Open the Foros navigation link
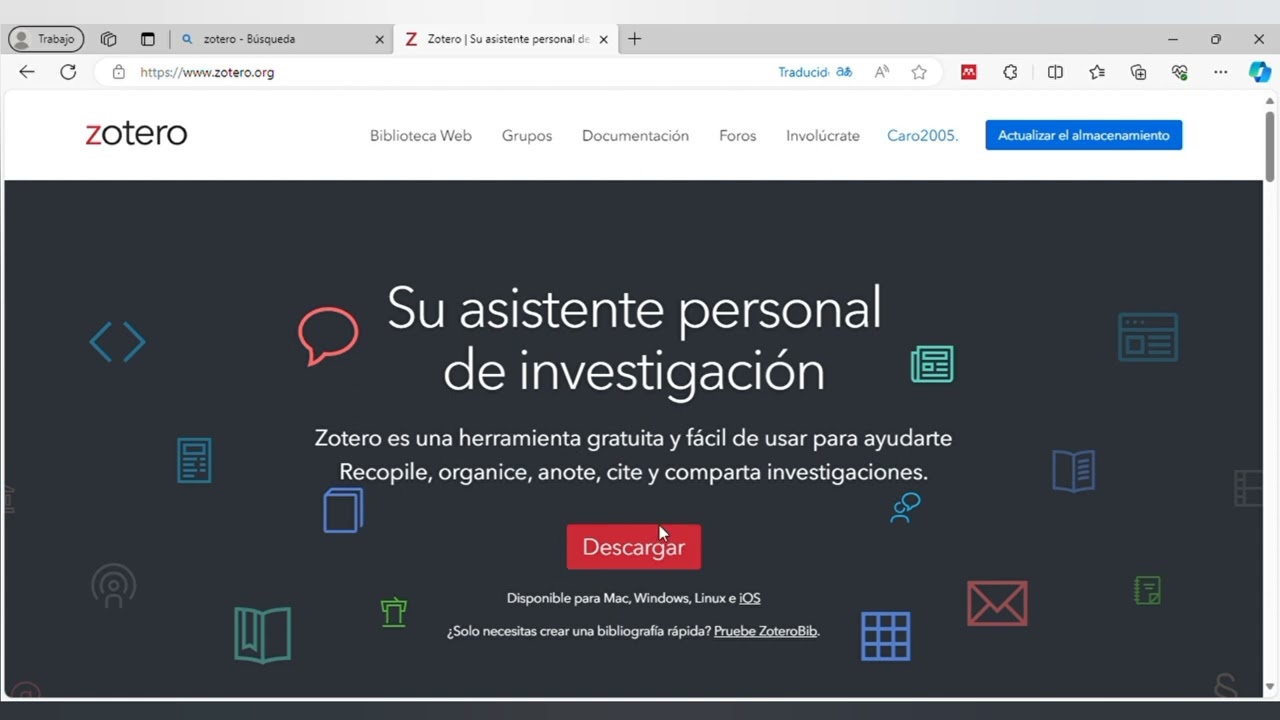 pyautogui.click(x=738, y=135)
